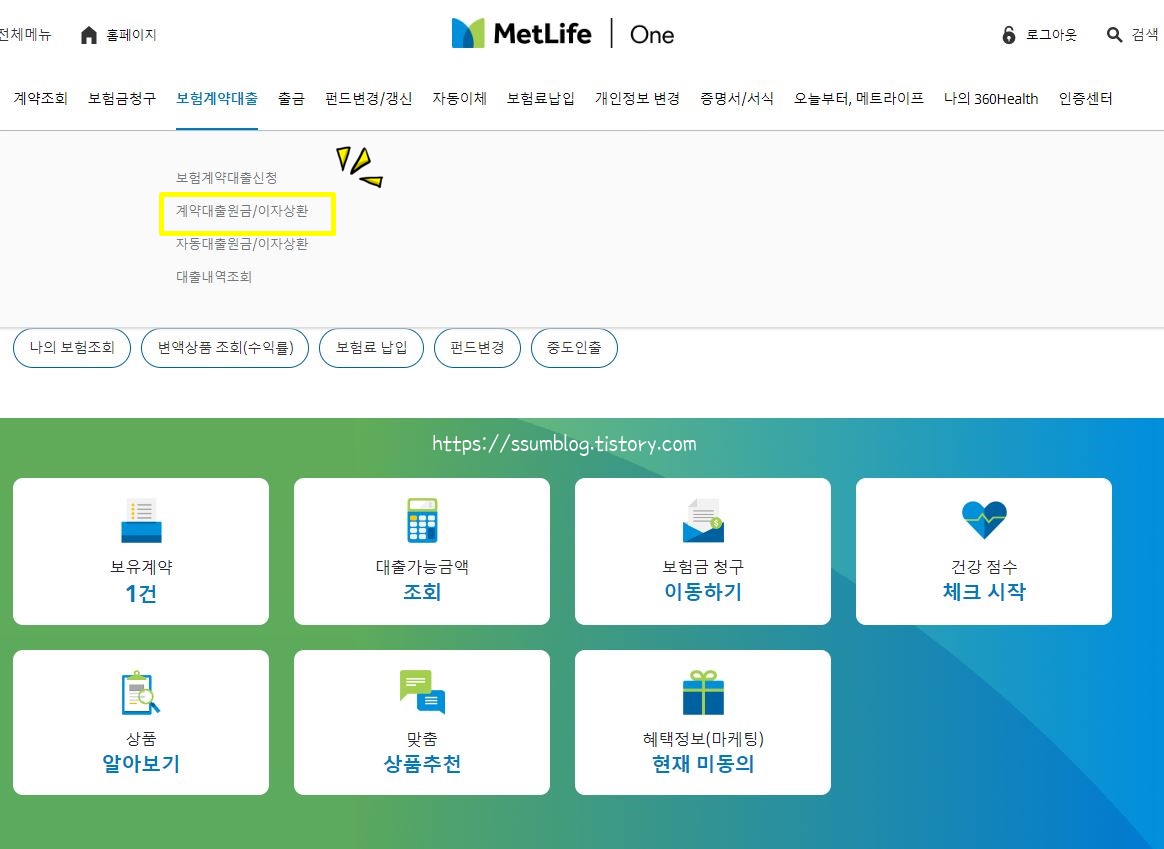This screenshot has height=849, width=1164.
Task: Open 전체메뉴 full menu
Action: click(x=25, y=35)
